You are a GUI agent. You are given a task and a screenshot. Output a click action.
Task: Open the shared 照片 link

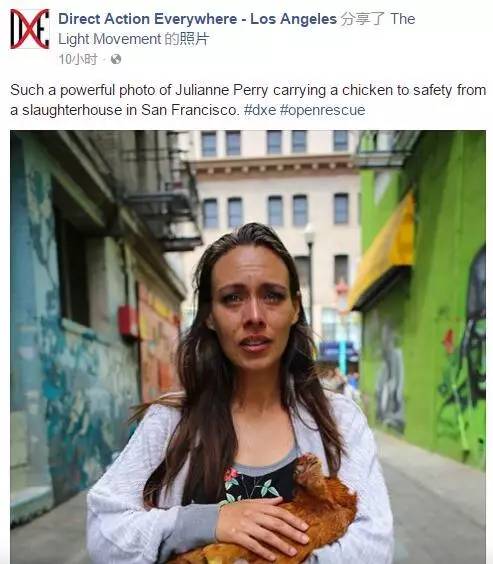[194, 39]
